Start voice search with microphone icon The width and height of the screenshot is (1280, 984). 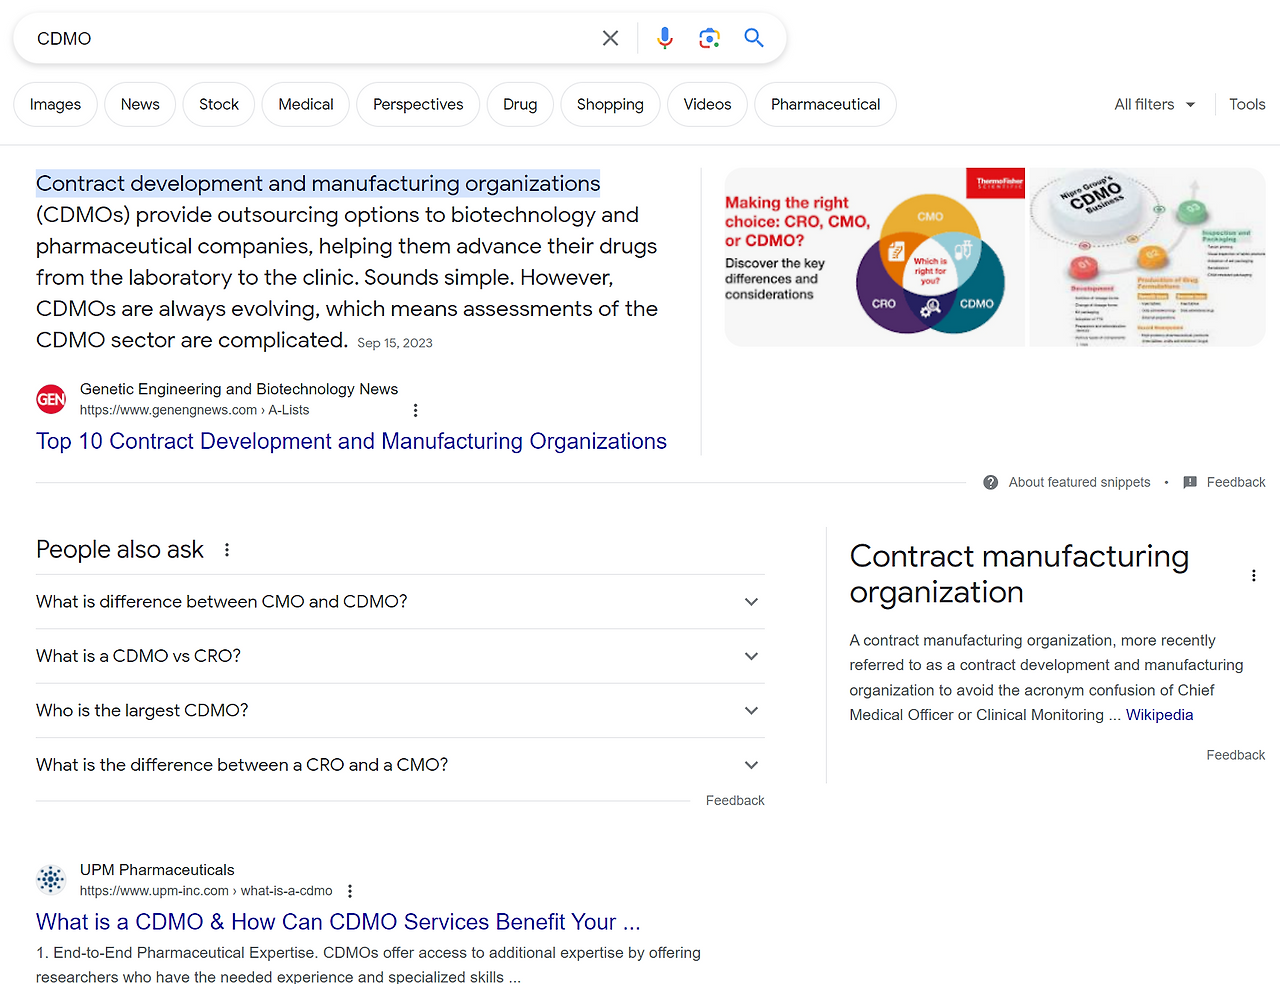tap(665, 38)
